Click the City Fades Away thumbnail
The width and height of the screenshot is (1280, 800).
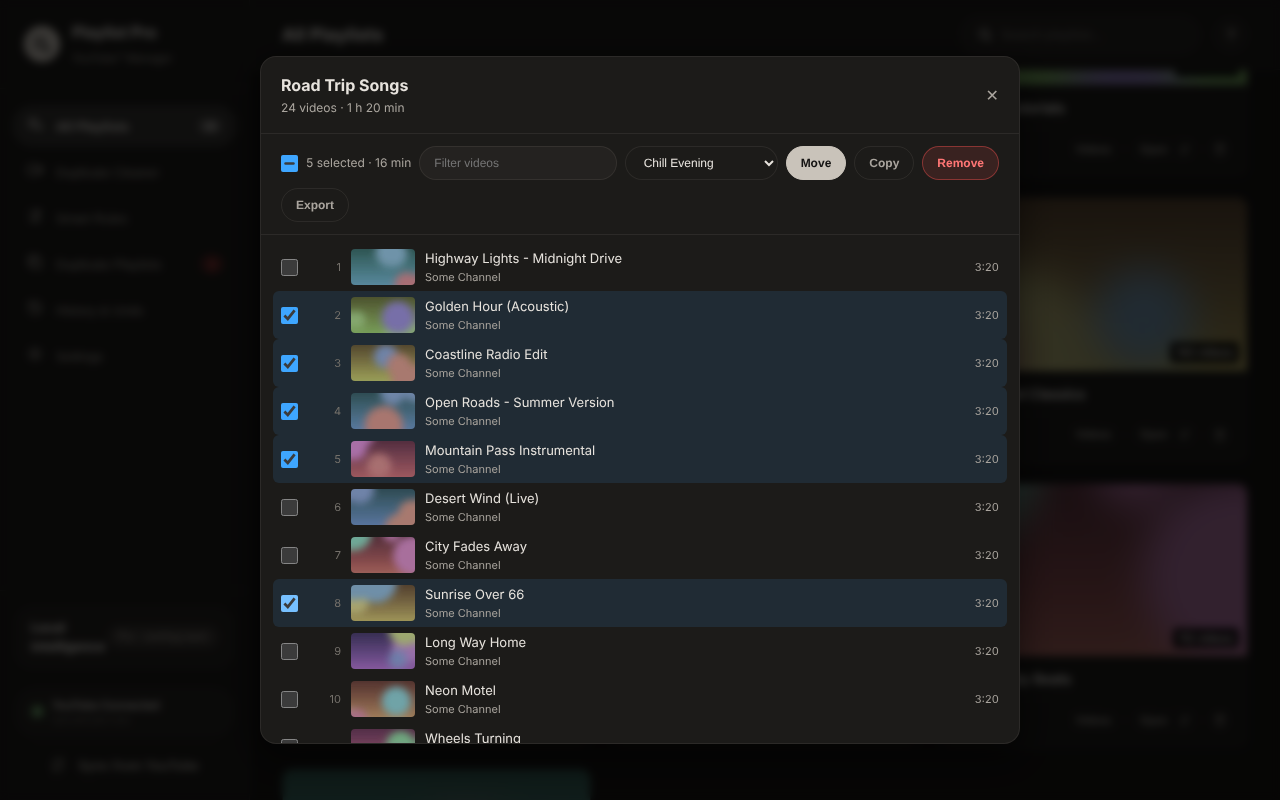[x=383, y=555]
